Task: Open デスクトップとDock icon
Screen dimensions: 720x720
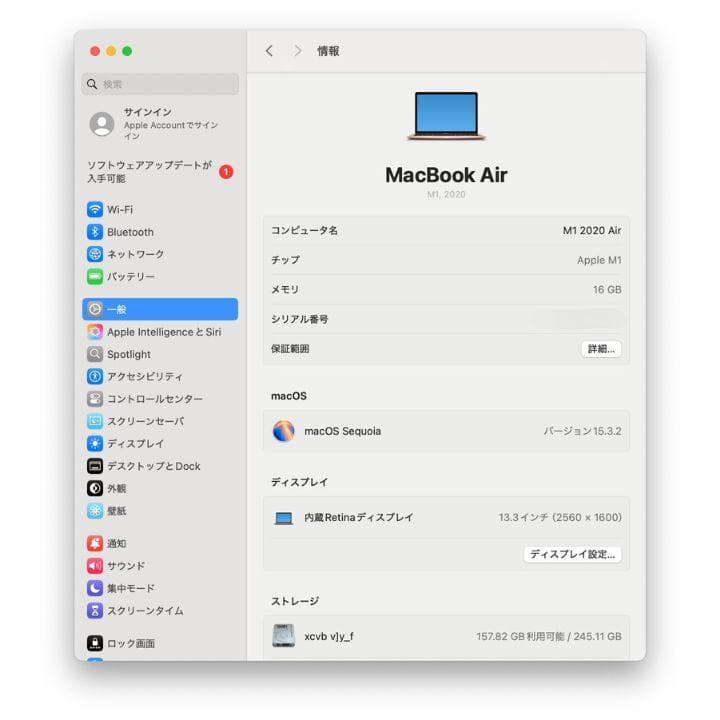Action: tap(95, 466)
